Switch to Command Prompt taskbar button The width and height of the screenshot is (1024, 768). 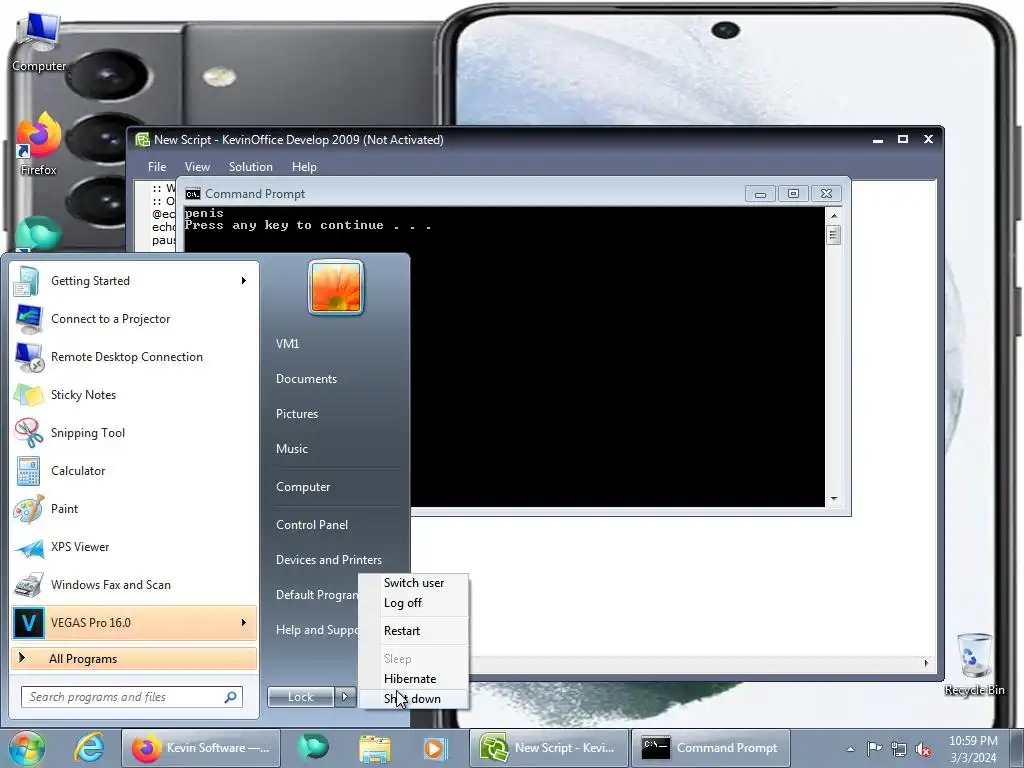click(711, 748)
